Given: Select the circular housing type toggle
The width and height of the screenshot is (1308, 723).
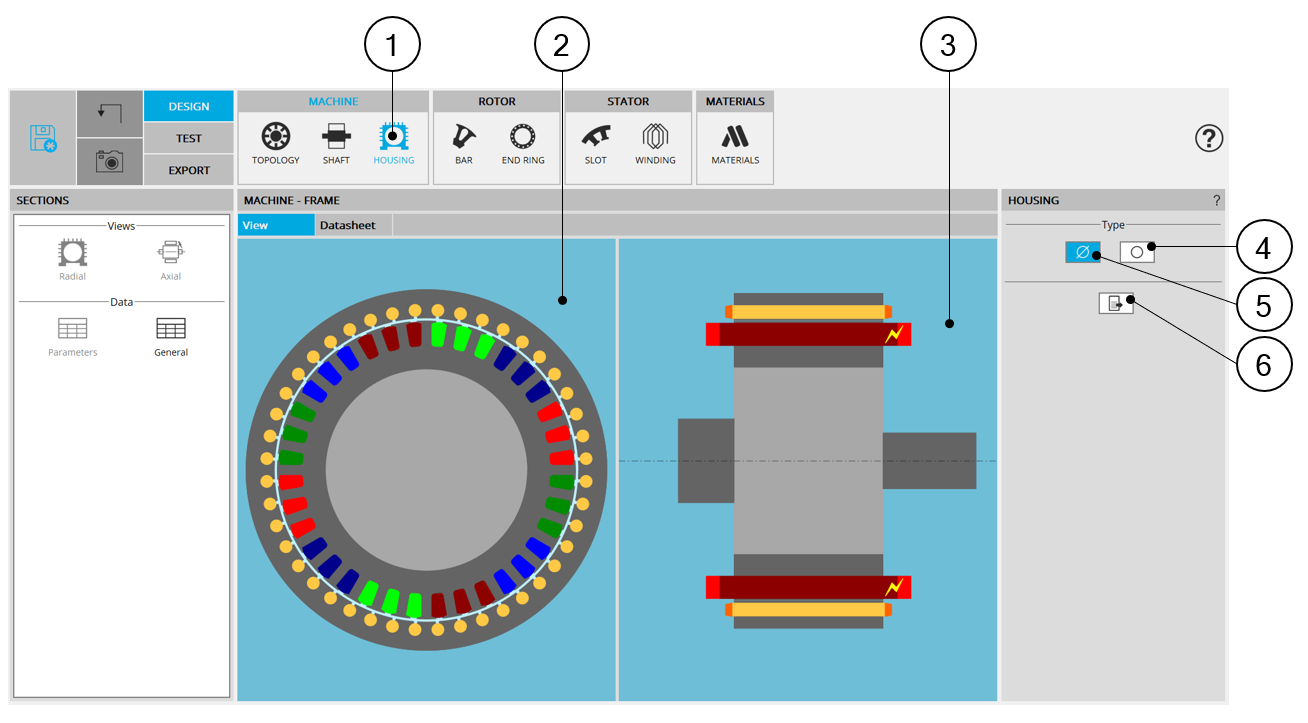Looking at the screenshot, I should click(1137, 252).
